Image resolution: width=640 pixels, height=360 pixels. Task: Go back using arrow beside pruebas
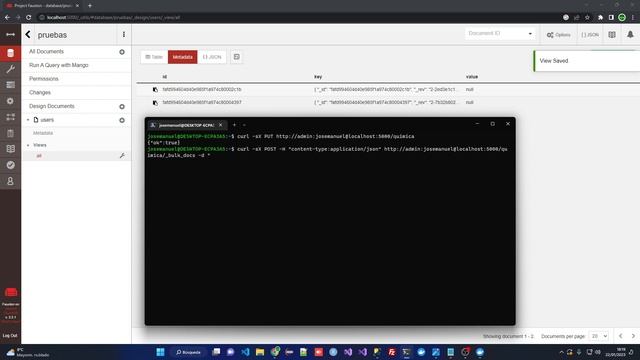click(x=28, y=35)
